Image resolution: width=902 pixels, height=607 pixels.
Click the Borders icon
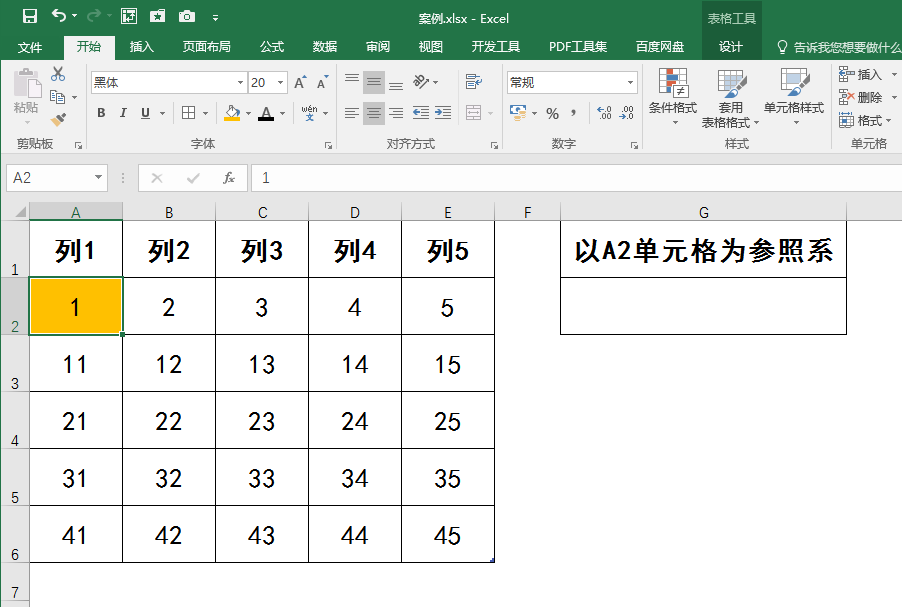pyautogui.click(x=188, y=113)
